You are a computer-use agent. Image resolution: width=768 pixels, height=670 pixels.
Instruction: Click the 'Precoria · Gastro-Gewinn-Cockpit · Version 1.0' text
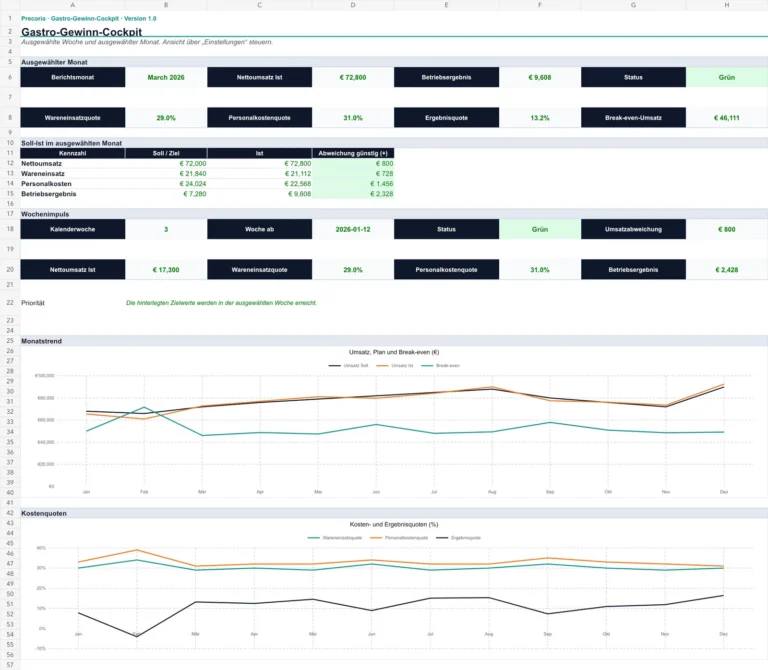(89, 19)
